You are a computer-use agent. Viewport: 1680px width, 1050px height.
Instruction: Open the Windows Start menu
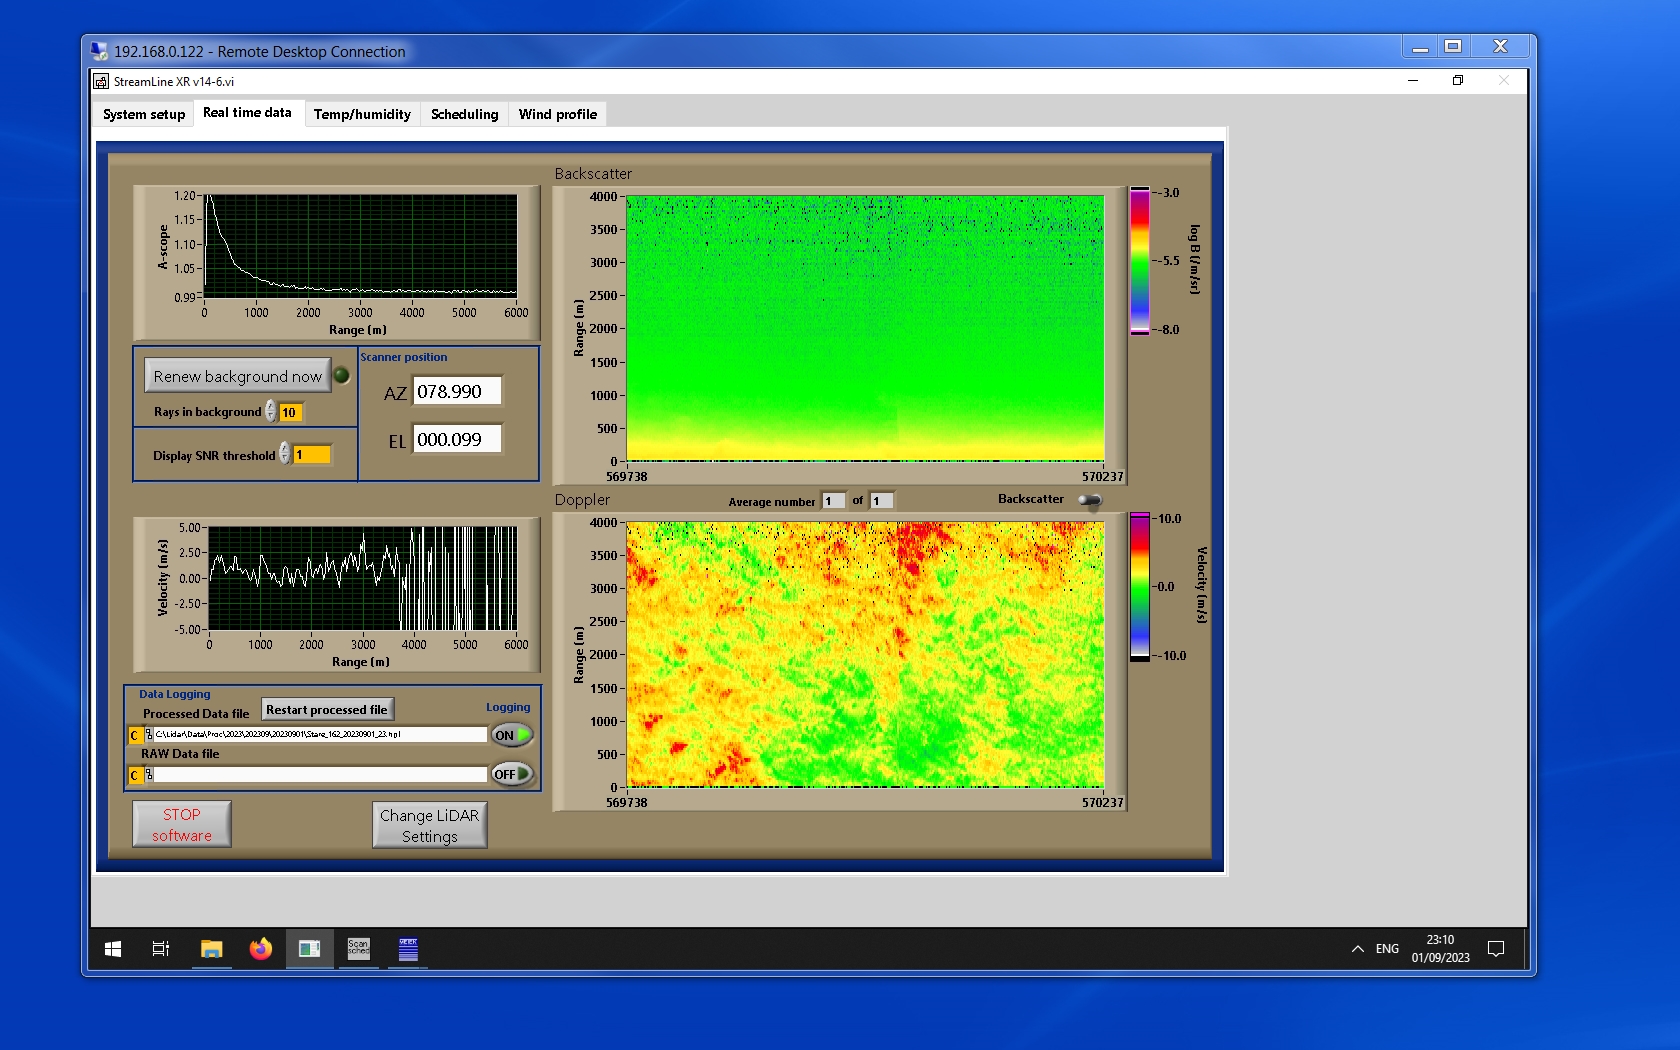(113, 949)
